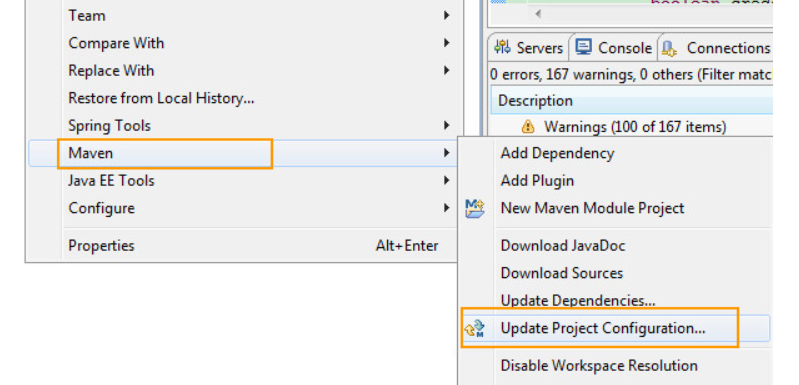Expand the Compare With submenu arrow
This screenshot has width=799, height=385.
pos(446,43)
